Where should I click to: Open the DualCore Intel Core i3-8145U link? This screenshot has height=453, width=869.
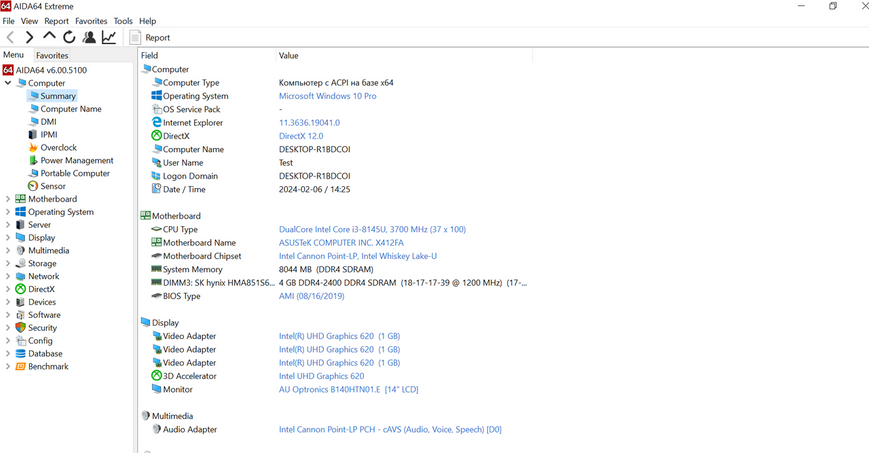(372, 229)
